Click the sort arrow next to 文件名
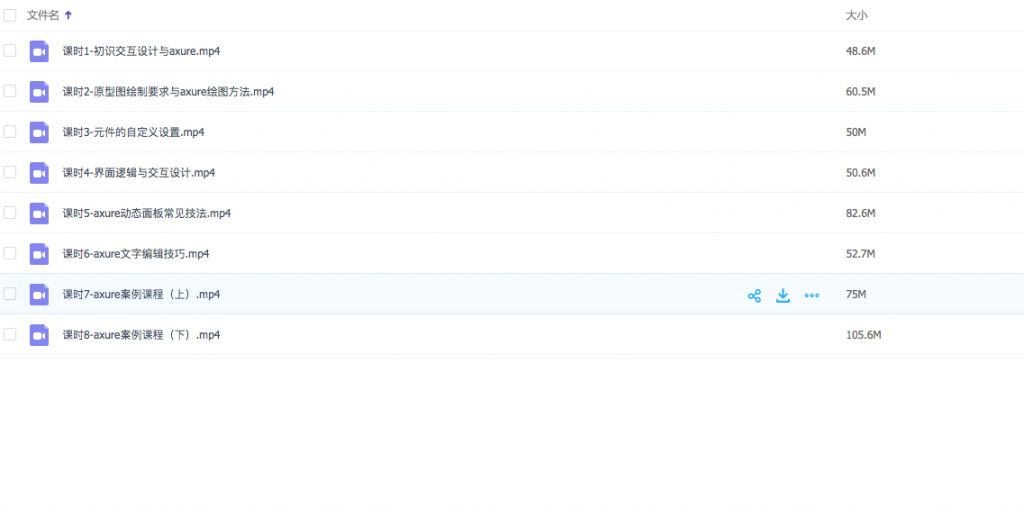Screen dimensions: 1024x509 [68, 15]
